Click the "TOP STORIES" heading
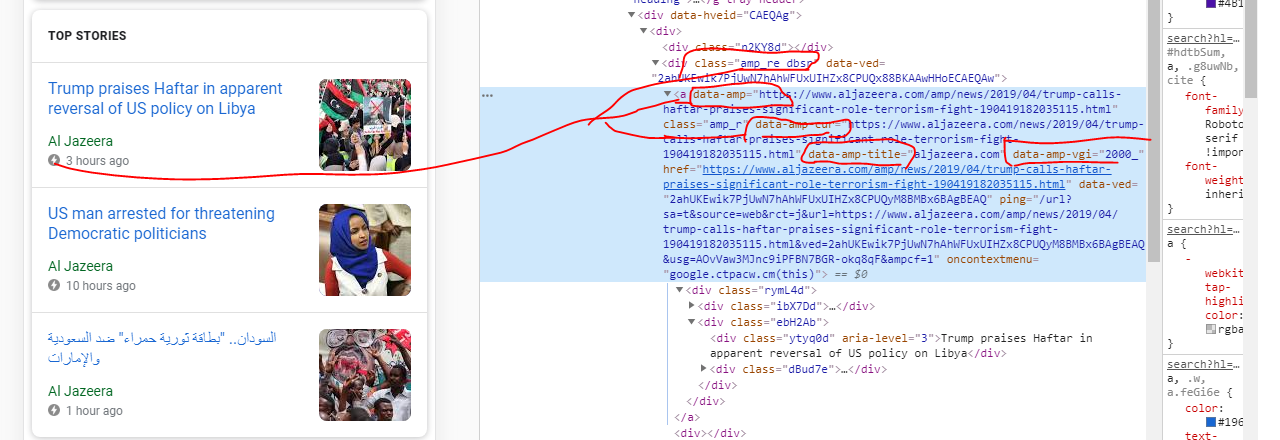This screenshot has width=1280, height=440. coord(87,36)
